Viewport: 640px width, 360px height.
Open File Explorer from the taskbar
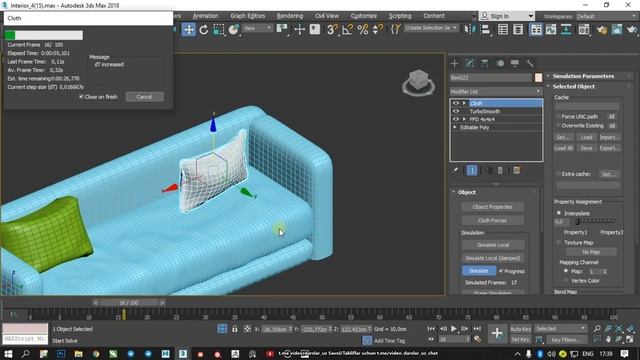point(79,353)
